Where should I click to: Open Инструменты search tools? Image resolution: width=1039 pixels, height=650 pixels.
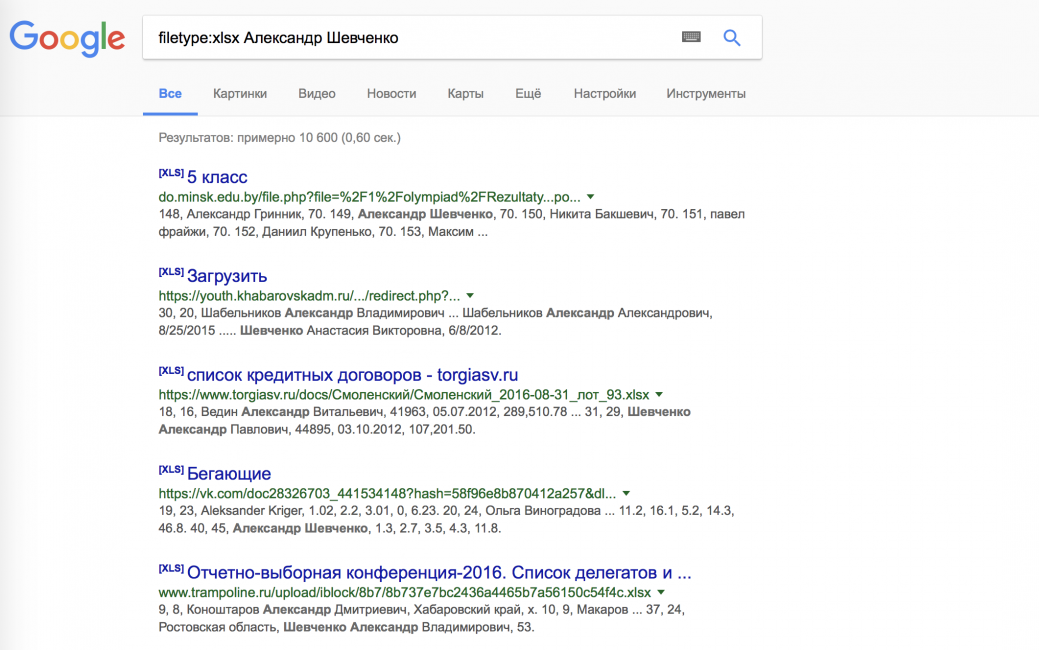(706, 94)
